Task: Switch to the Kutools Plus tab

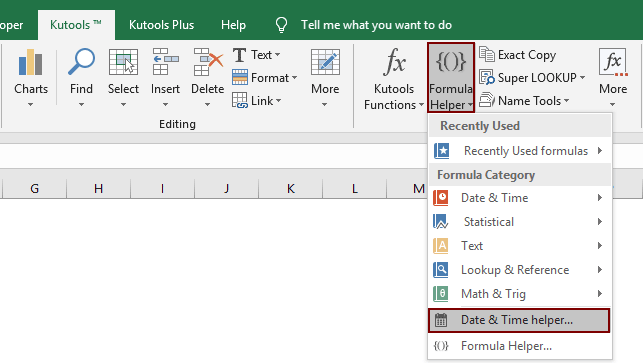Action: [162, 25]
